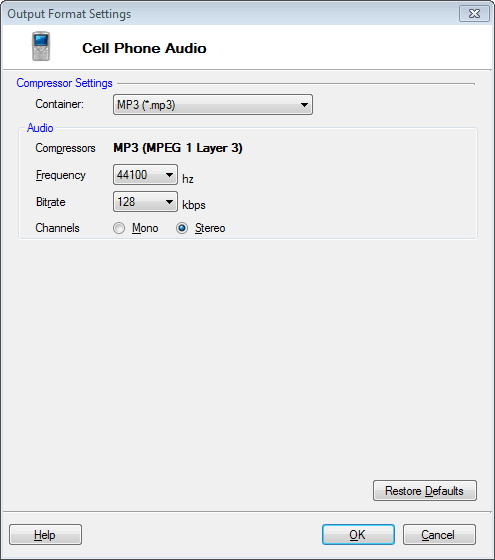Confirm settings with the OK button
495x560 pixels.
(x=358, y=535)
